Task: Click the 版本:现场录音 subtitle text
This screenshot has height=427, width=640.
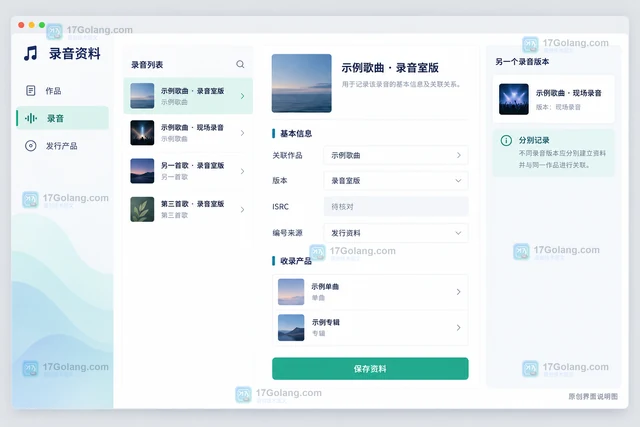Action: (558, 107)
